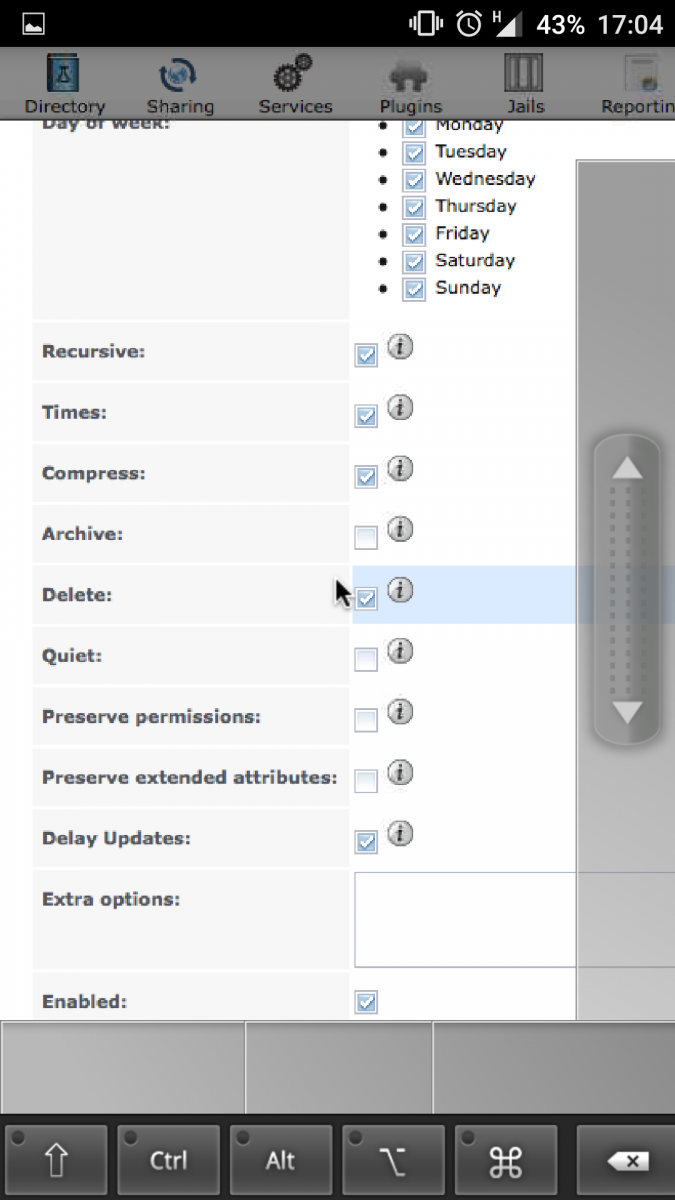Tap the Shift arrow key

point(56,1161)
